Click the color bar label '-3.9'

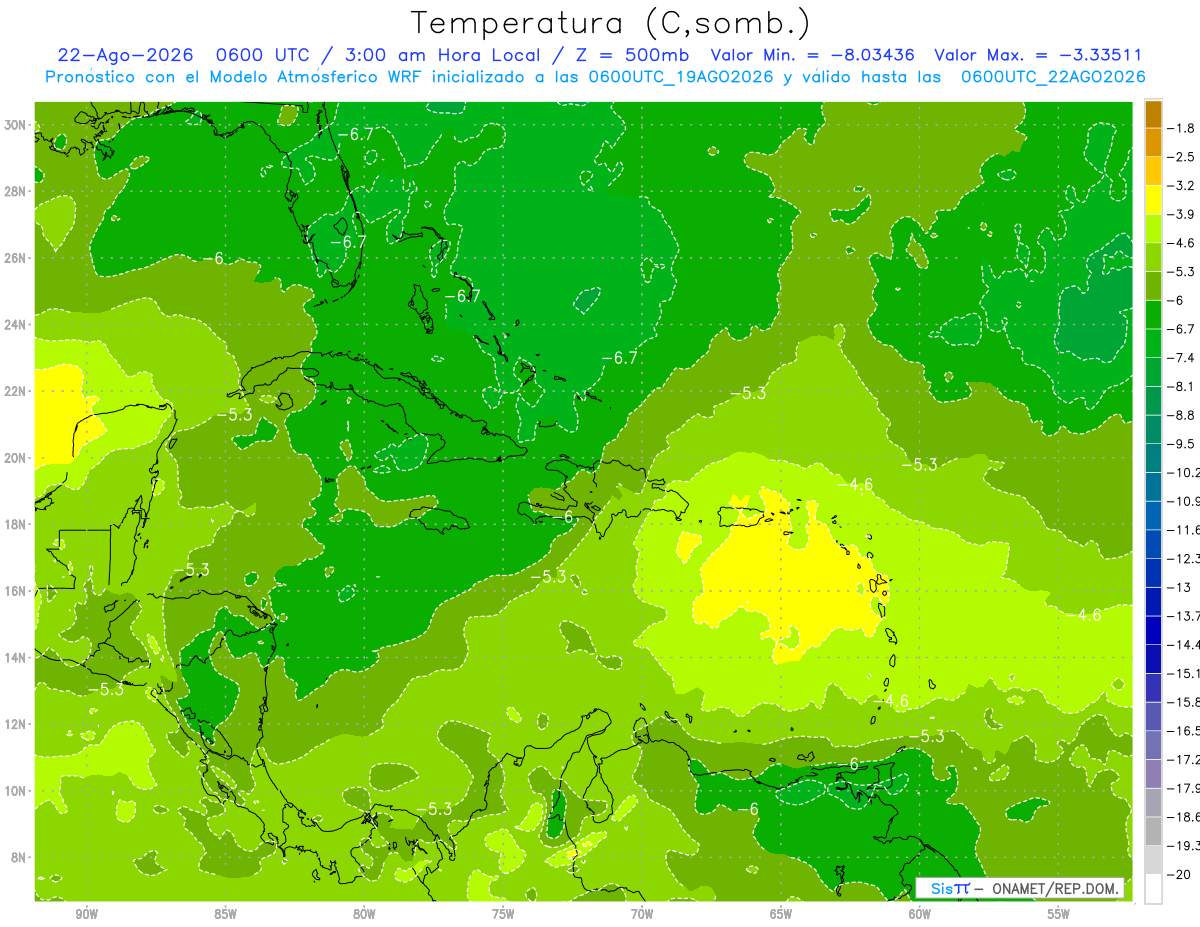click(x=1181, y=214)
